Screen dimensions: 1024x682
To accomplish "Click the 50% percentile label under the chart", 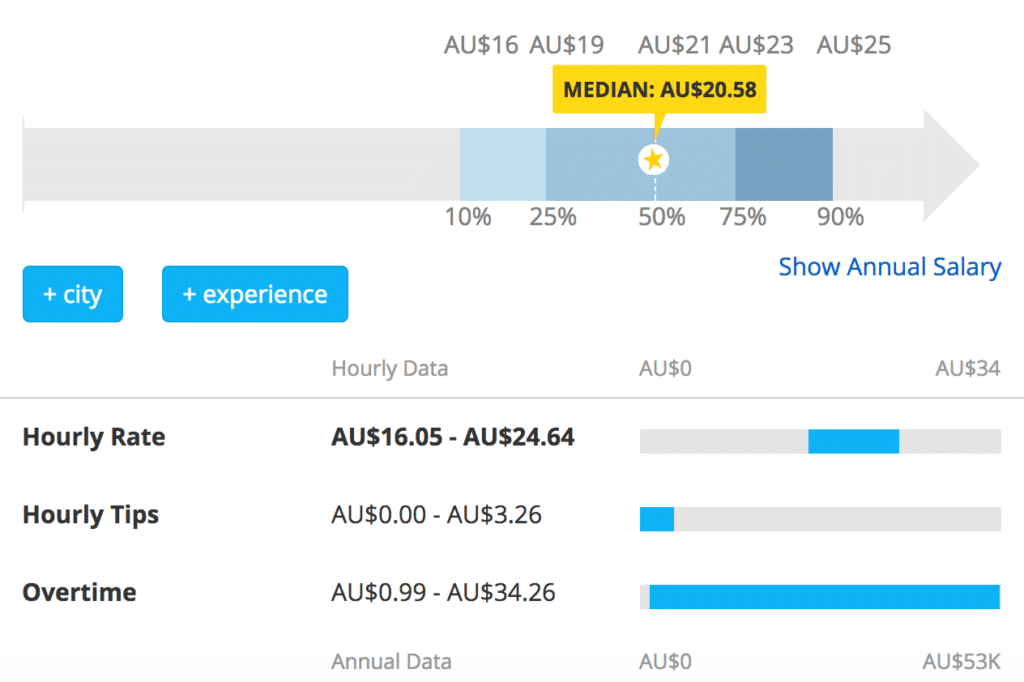I will tap(661, 217).
